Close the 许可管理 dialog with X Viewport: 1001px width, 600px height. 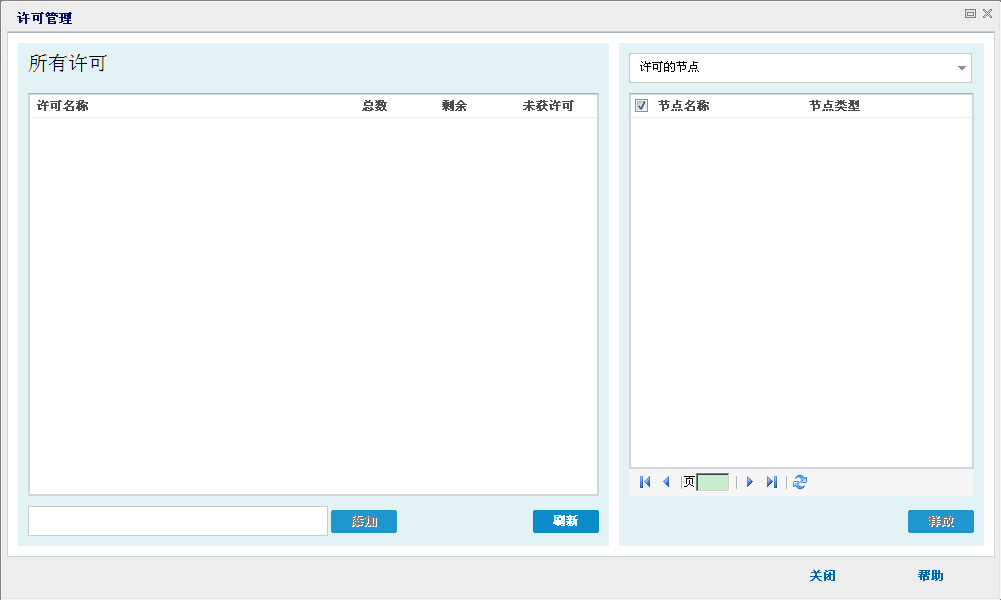[x=987, y=13]
